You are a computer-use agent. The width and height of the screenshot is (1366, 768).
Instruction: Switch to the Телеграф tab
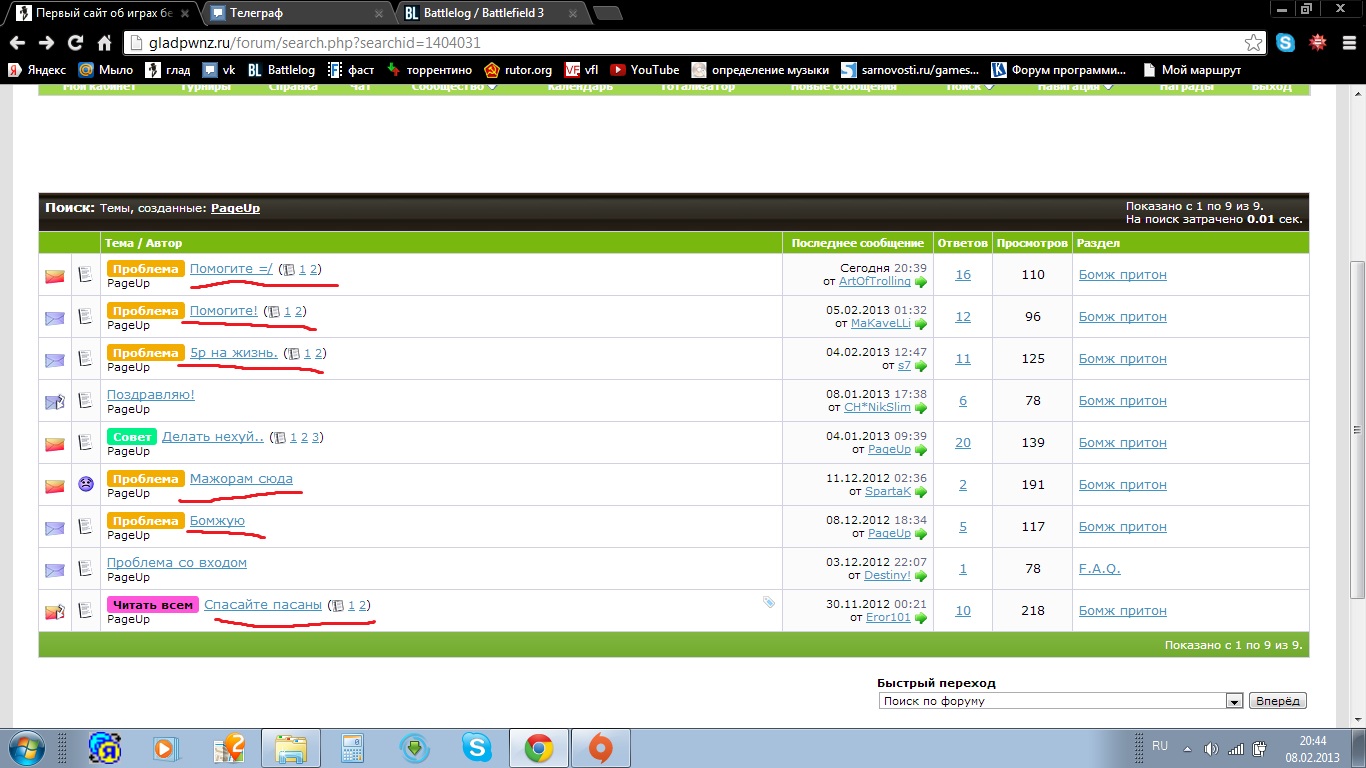pyautogui.click(x=298, y=13)
